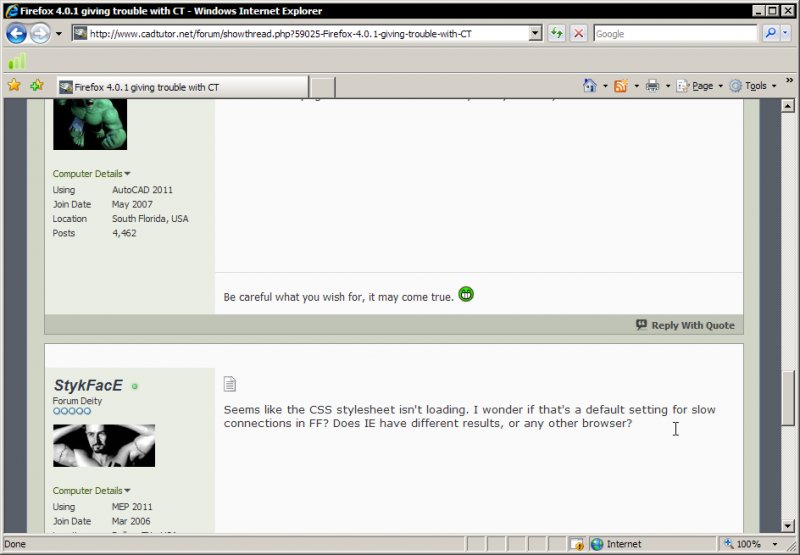Expand Computer Details above MEP 2011
Image resolution: width=800 pixels, height=555 pixels.
click(91, 490)
